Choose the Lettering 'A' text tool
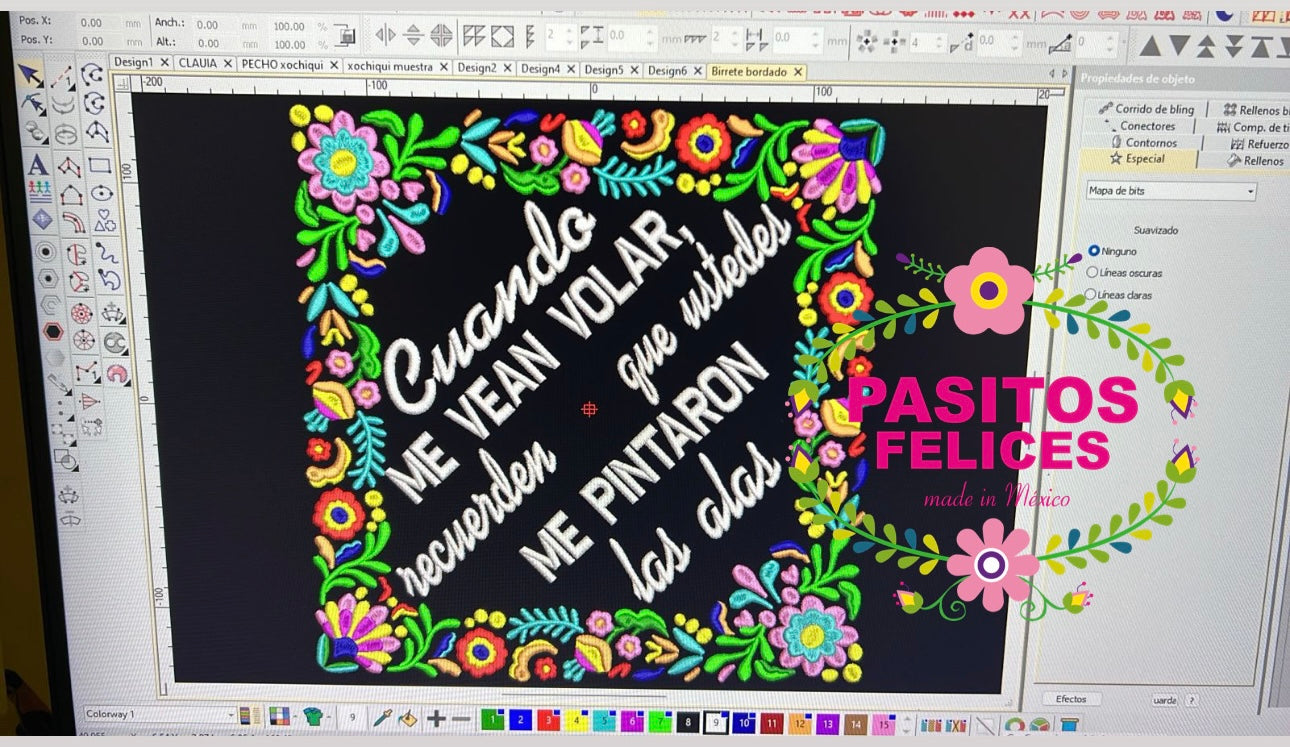 coord(37,165)
